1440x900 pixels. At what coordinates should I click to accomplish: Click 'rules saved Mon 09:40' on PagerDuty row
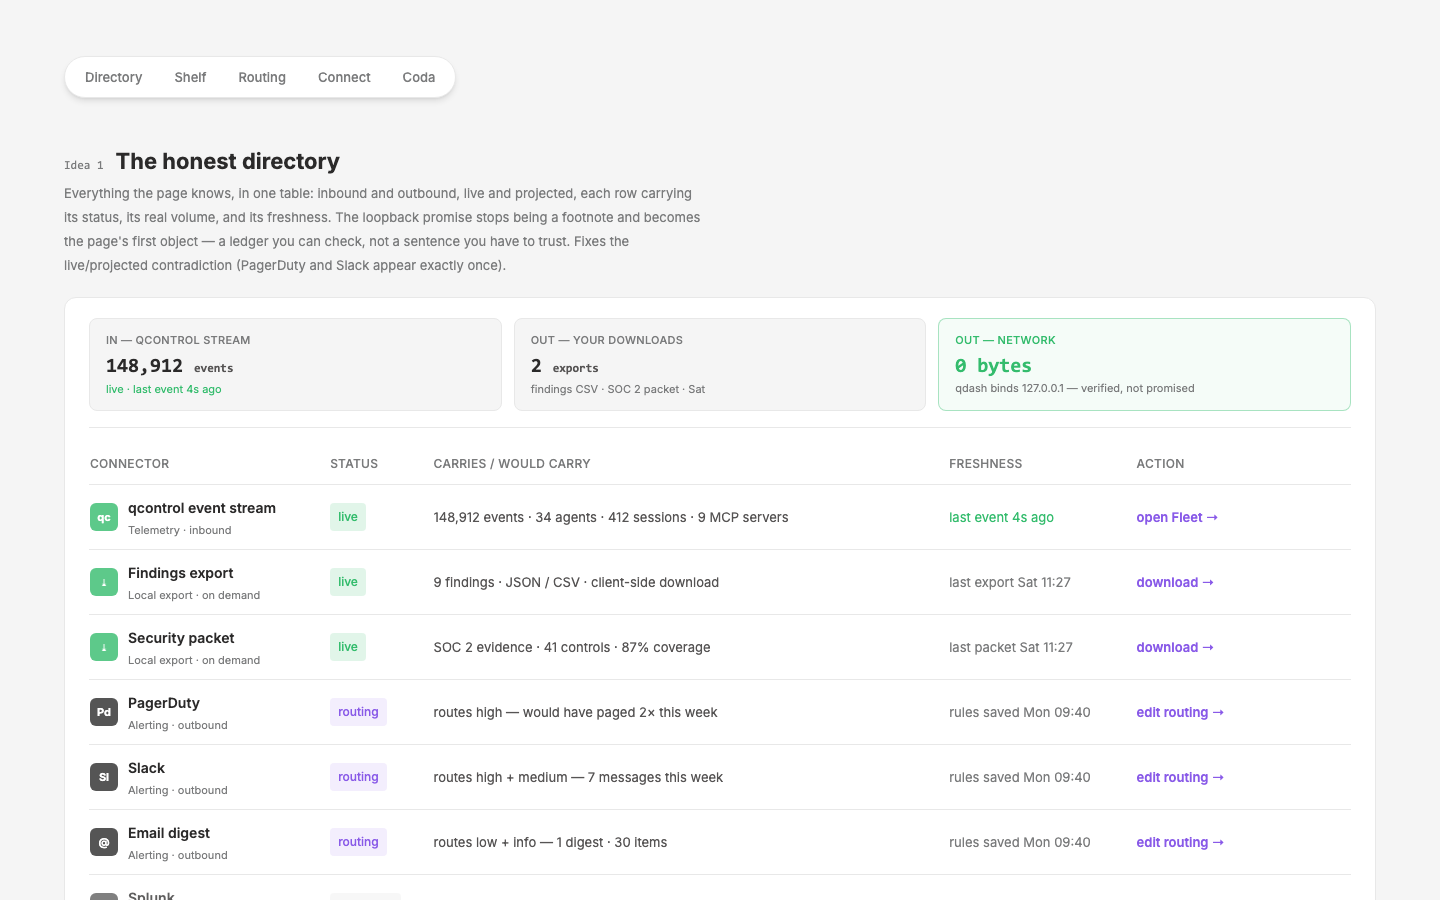1020,712
